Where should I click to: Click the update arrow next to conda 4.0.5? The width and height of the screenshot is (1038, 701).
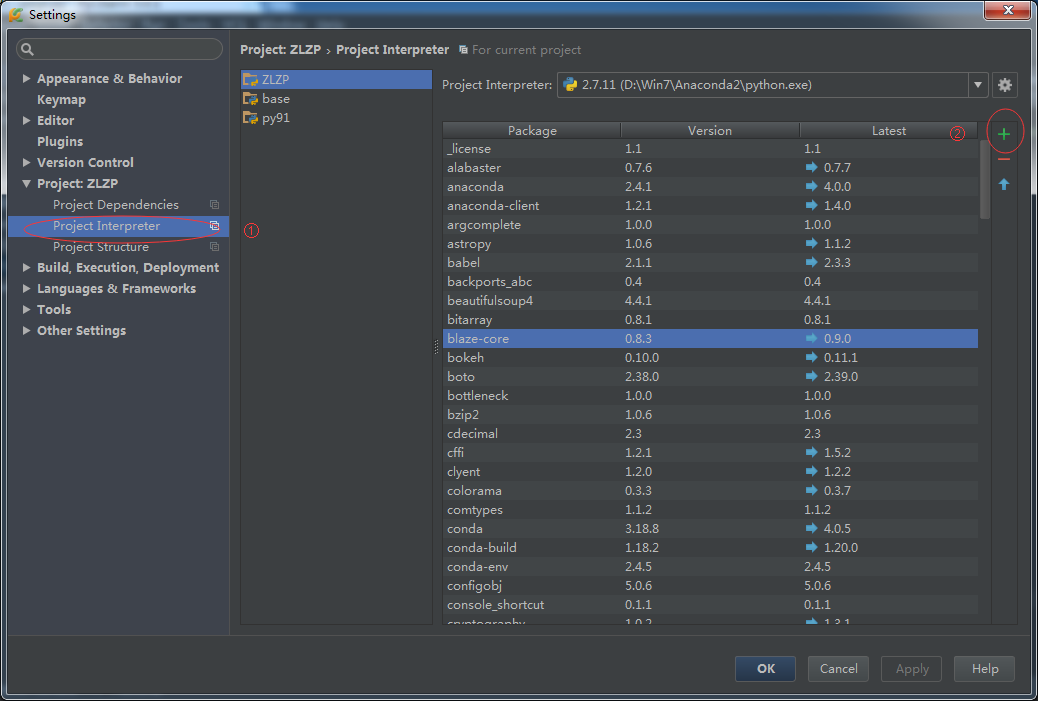(811, 528)
